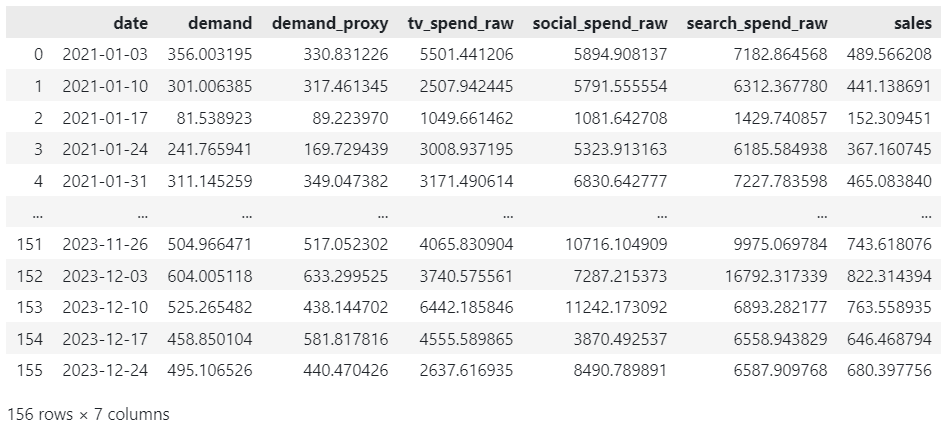Click row index 0
The image size is (949, 439).
point(39,54)
